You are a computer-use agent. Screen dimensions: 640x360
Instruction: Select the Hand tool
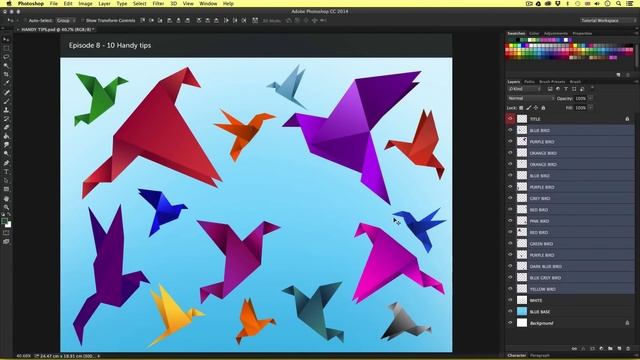pyautogui.click(x=6, y=199)
